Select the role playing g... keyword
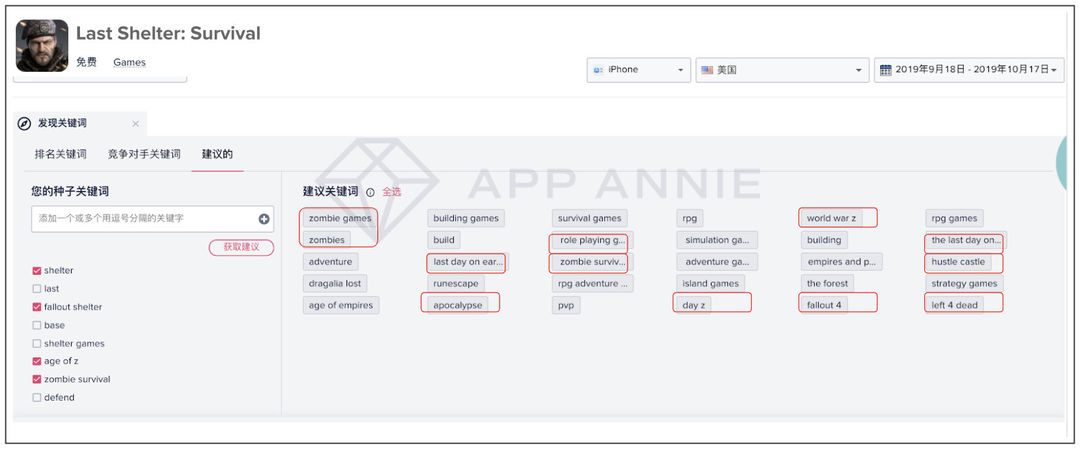The image size is (1080, 449). click(x=593, y=240)
